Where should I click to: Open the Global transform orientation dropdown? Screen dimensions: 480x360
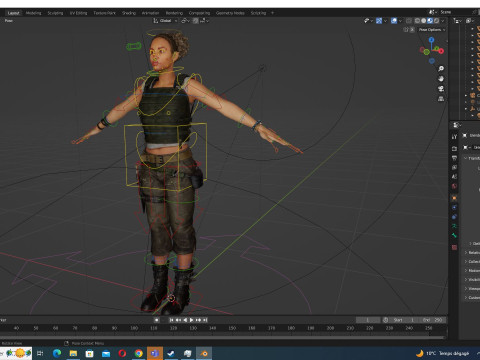tap(165, 21)
